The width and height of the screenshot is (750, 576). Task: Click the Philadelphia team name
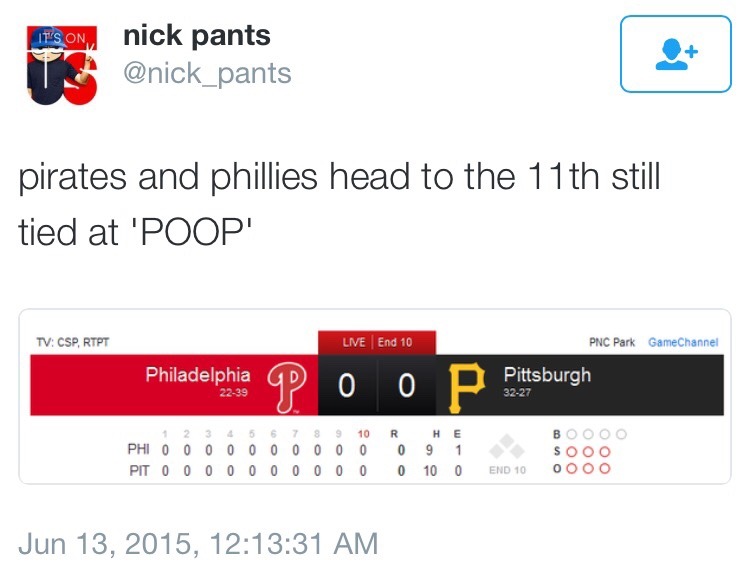[x=198, y=375]
